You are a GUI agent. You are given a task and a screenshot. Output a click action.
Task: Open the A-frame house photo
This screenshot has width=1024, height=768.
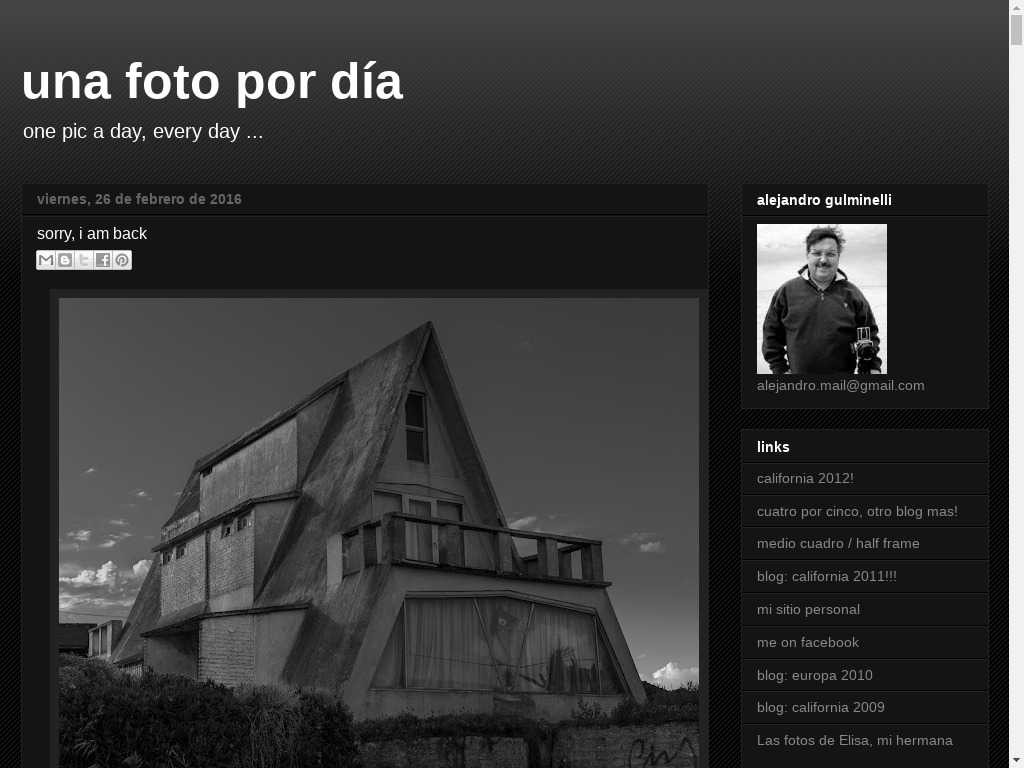click(x=379, y=532)
